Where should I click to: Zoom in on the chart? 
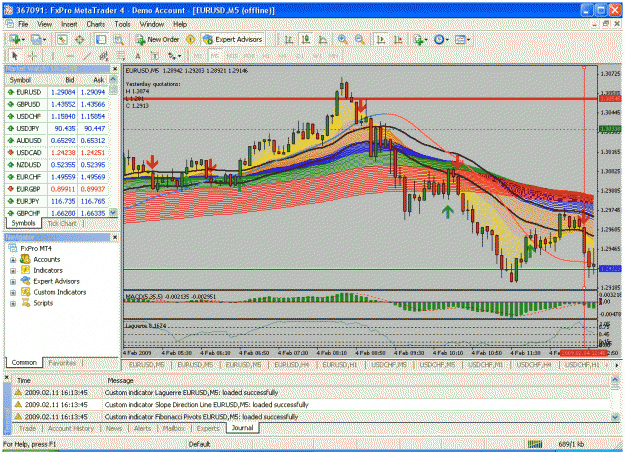click(342, 39)
